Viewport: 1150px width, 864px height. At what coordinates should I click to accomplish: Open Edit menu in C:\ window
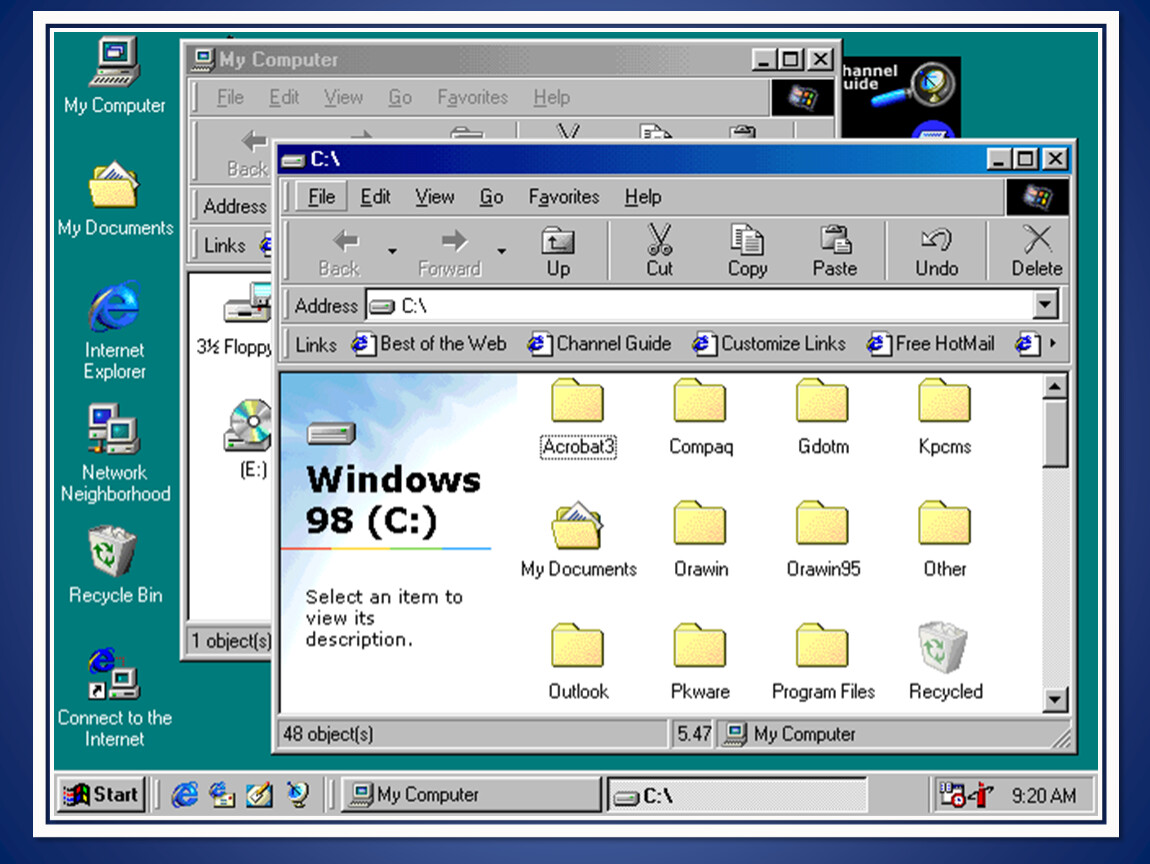pos(375,197)
